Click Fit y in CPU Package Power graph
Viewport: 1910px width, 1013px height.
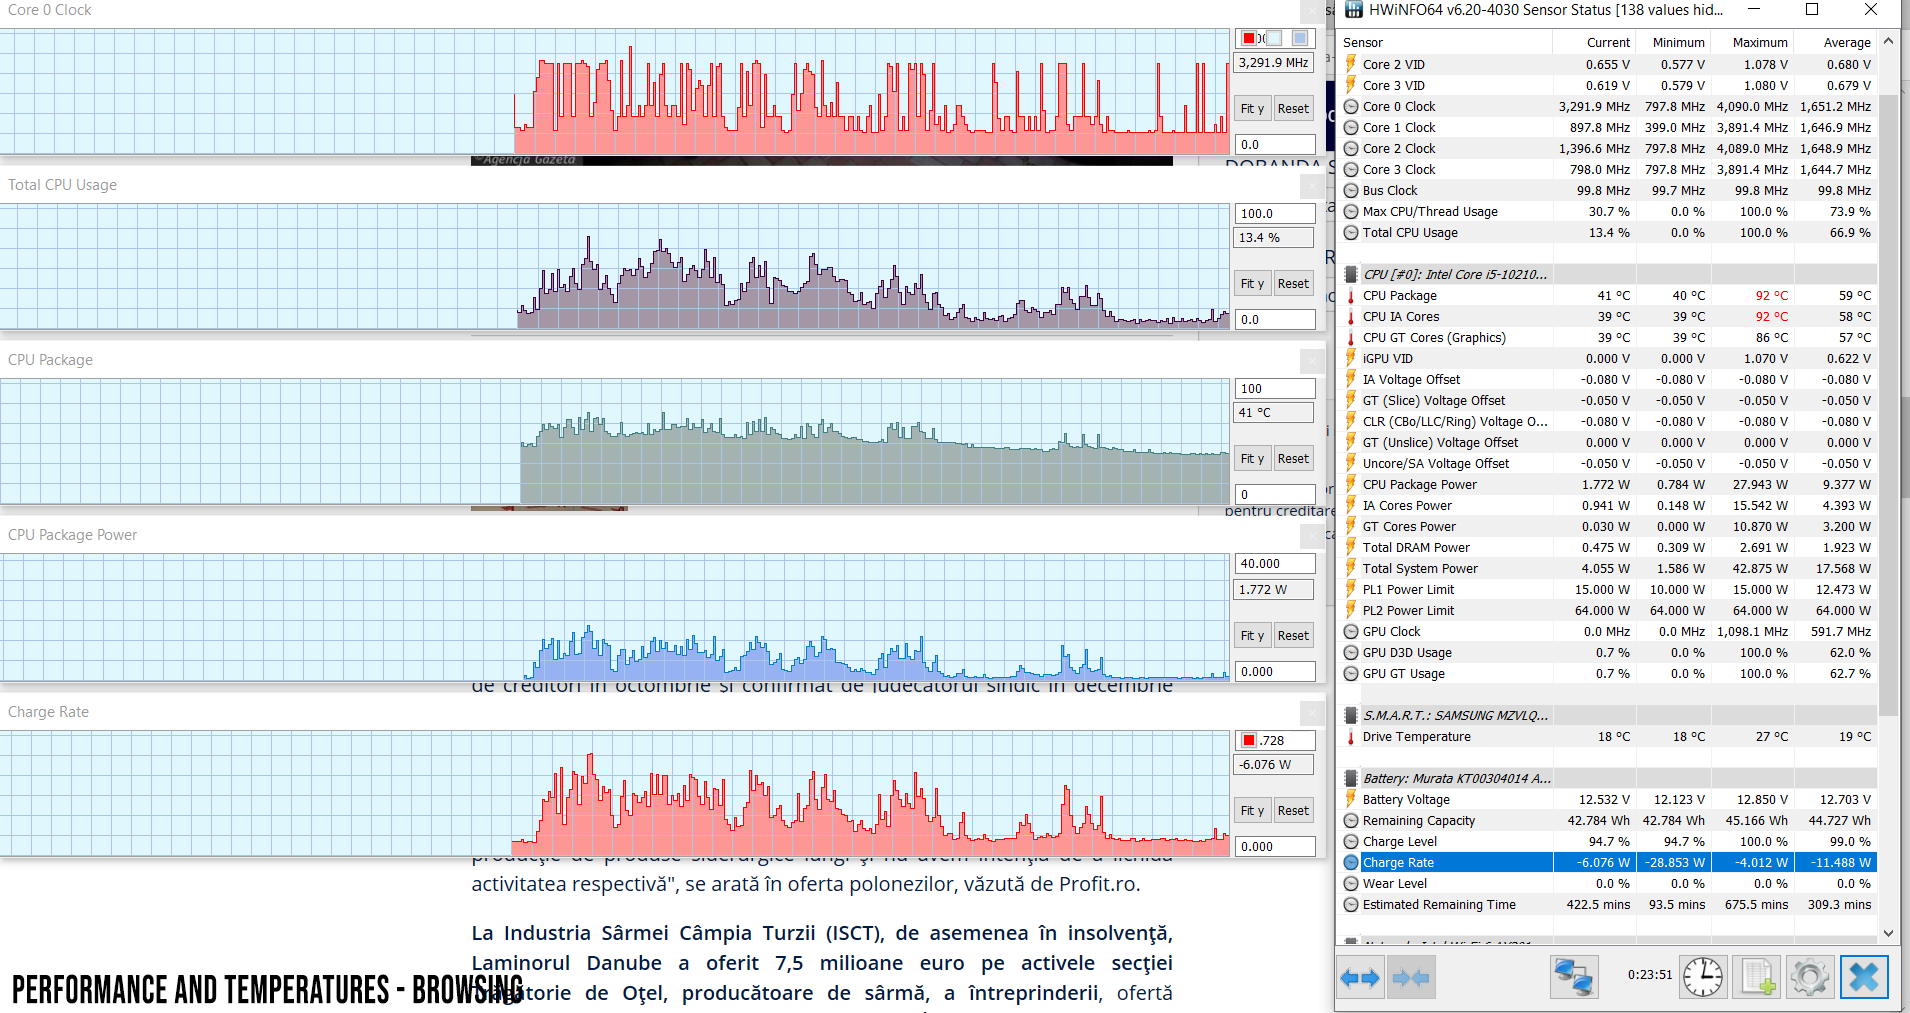1253,636
